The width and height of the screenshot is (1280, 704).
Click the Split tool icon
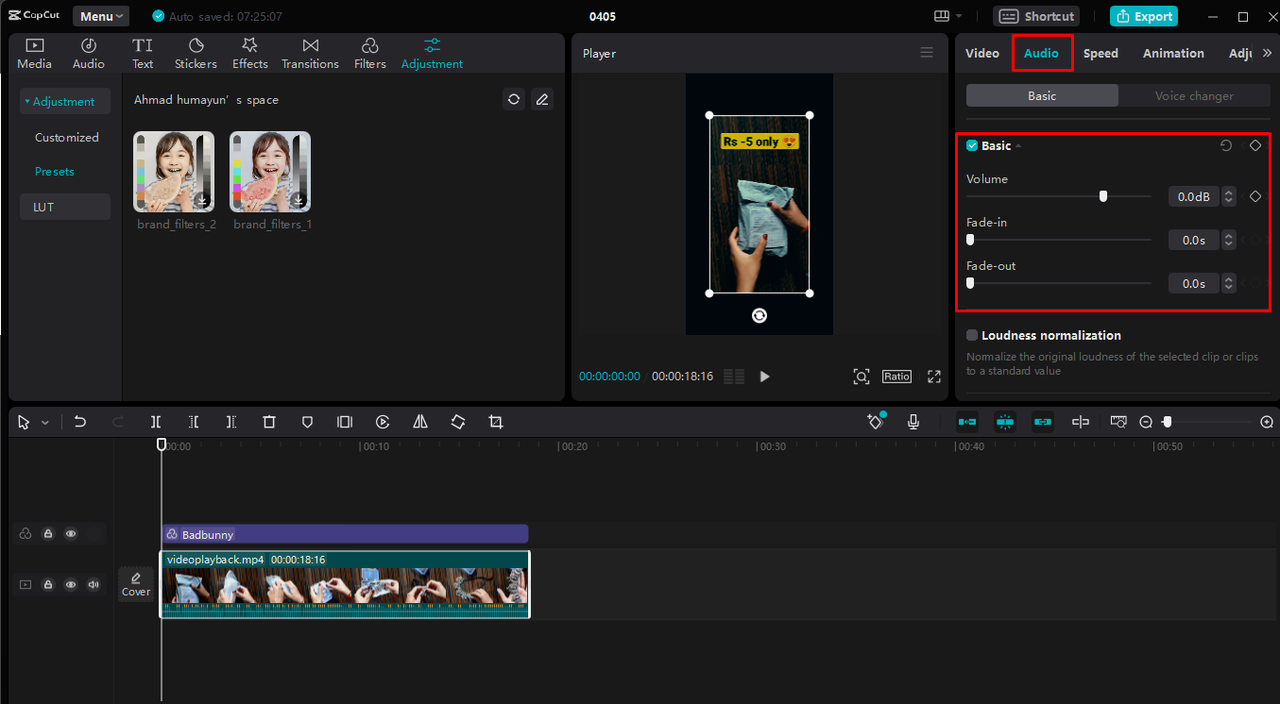click(x=156, y=422)
